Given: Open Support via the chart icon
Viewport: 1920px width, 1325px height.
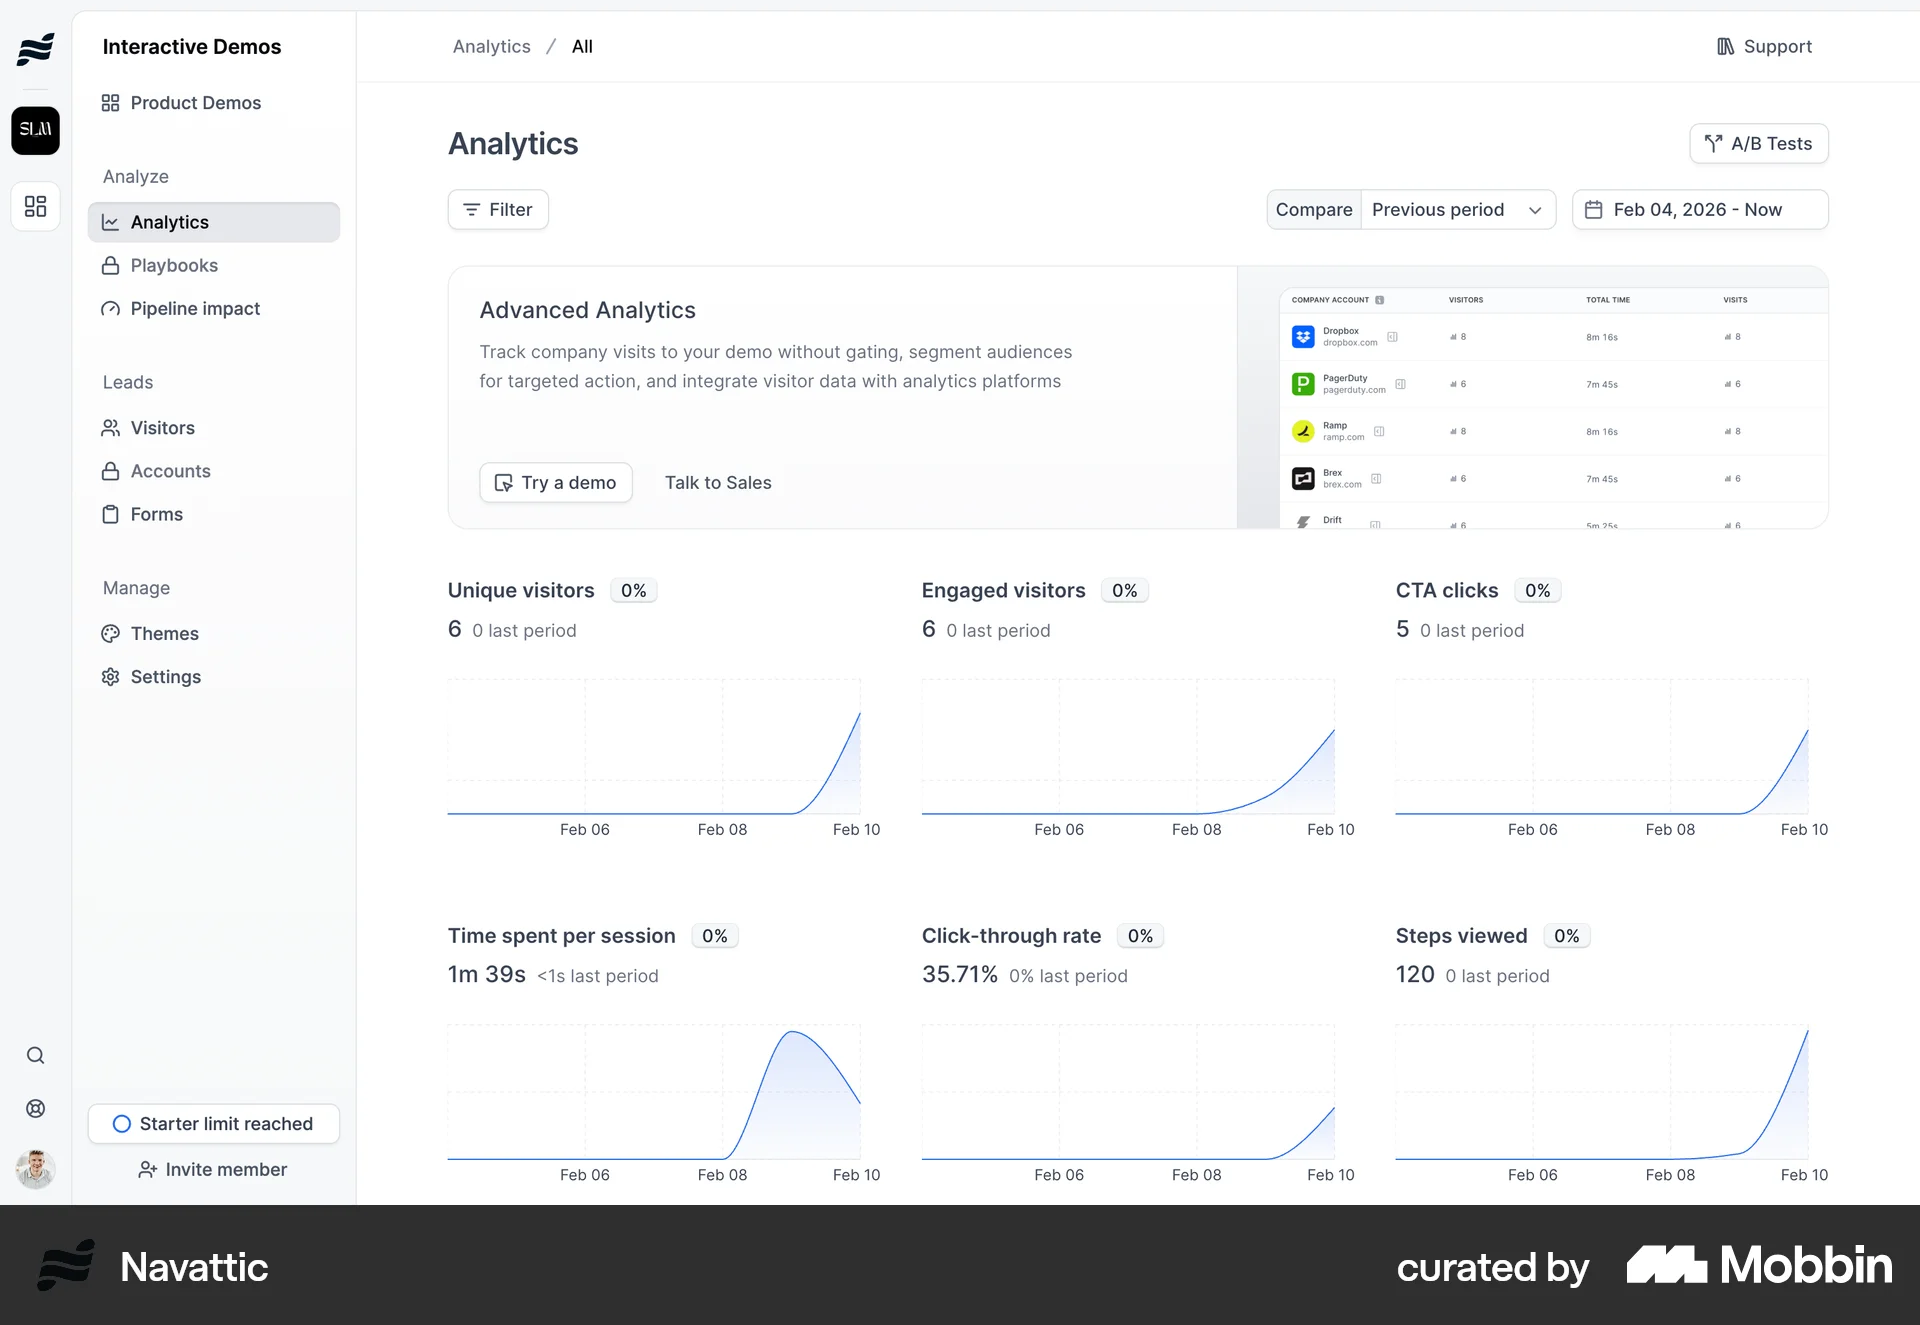Looking at the screenshot, I should click(1726, 46).
